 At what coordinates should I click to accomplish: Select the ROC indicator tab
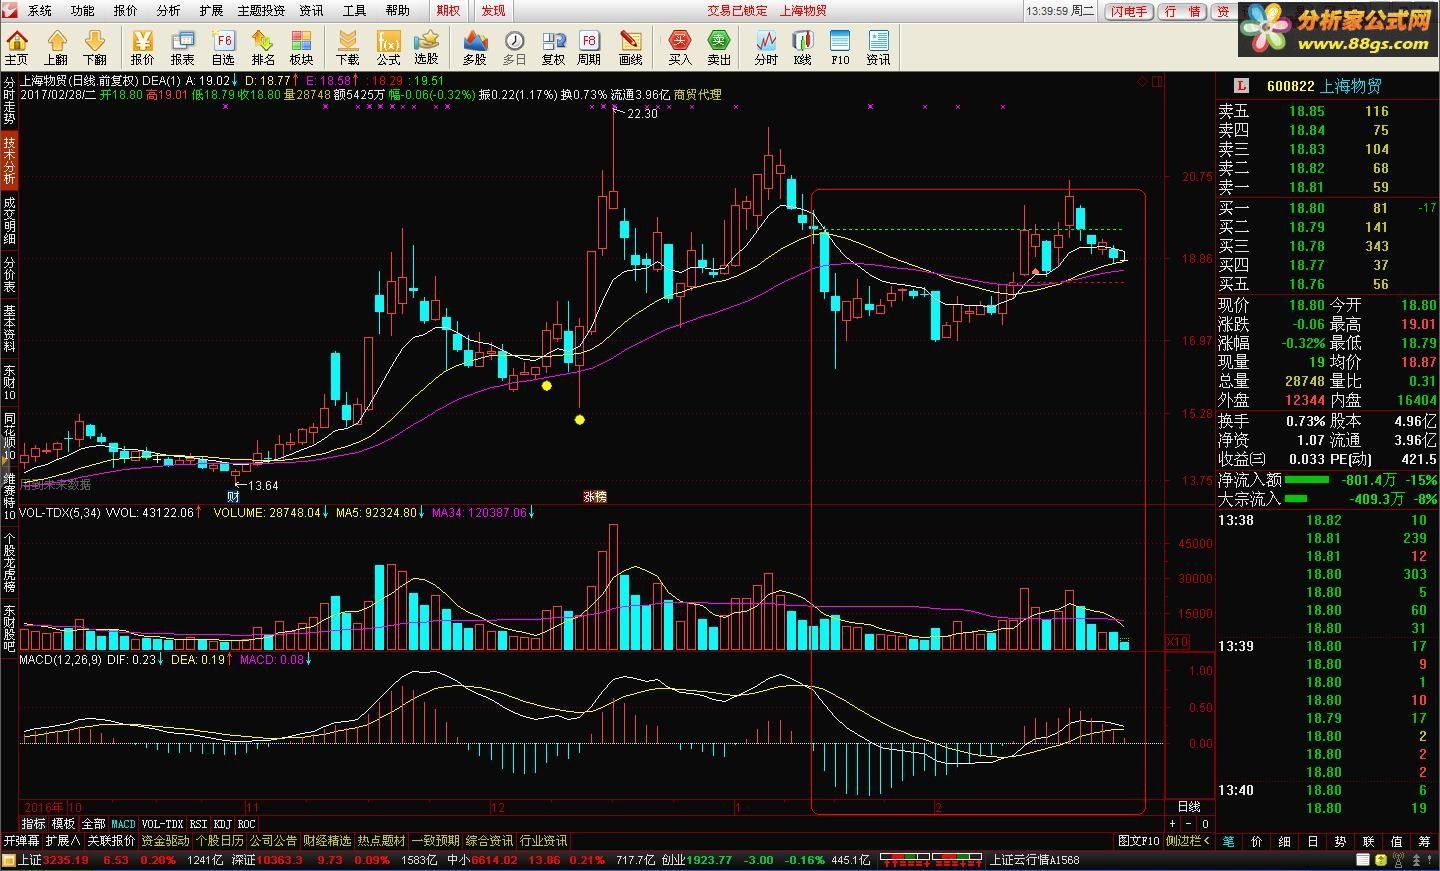[246, 825]
